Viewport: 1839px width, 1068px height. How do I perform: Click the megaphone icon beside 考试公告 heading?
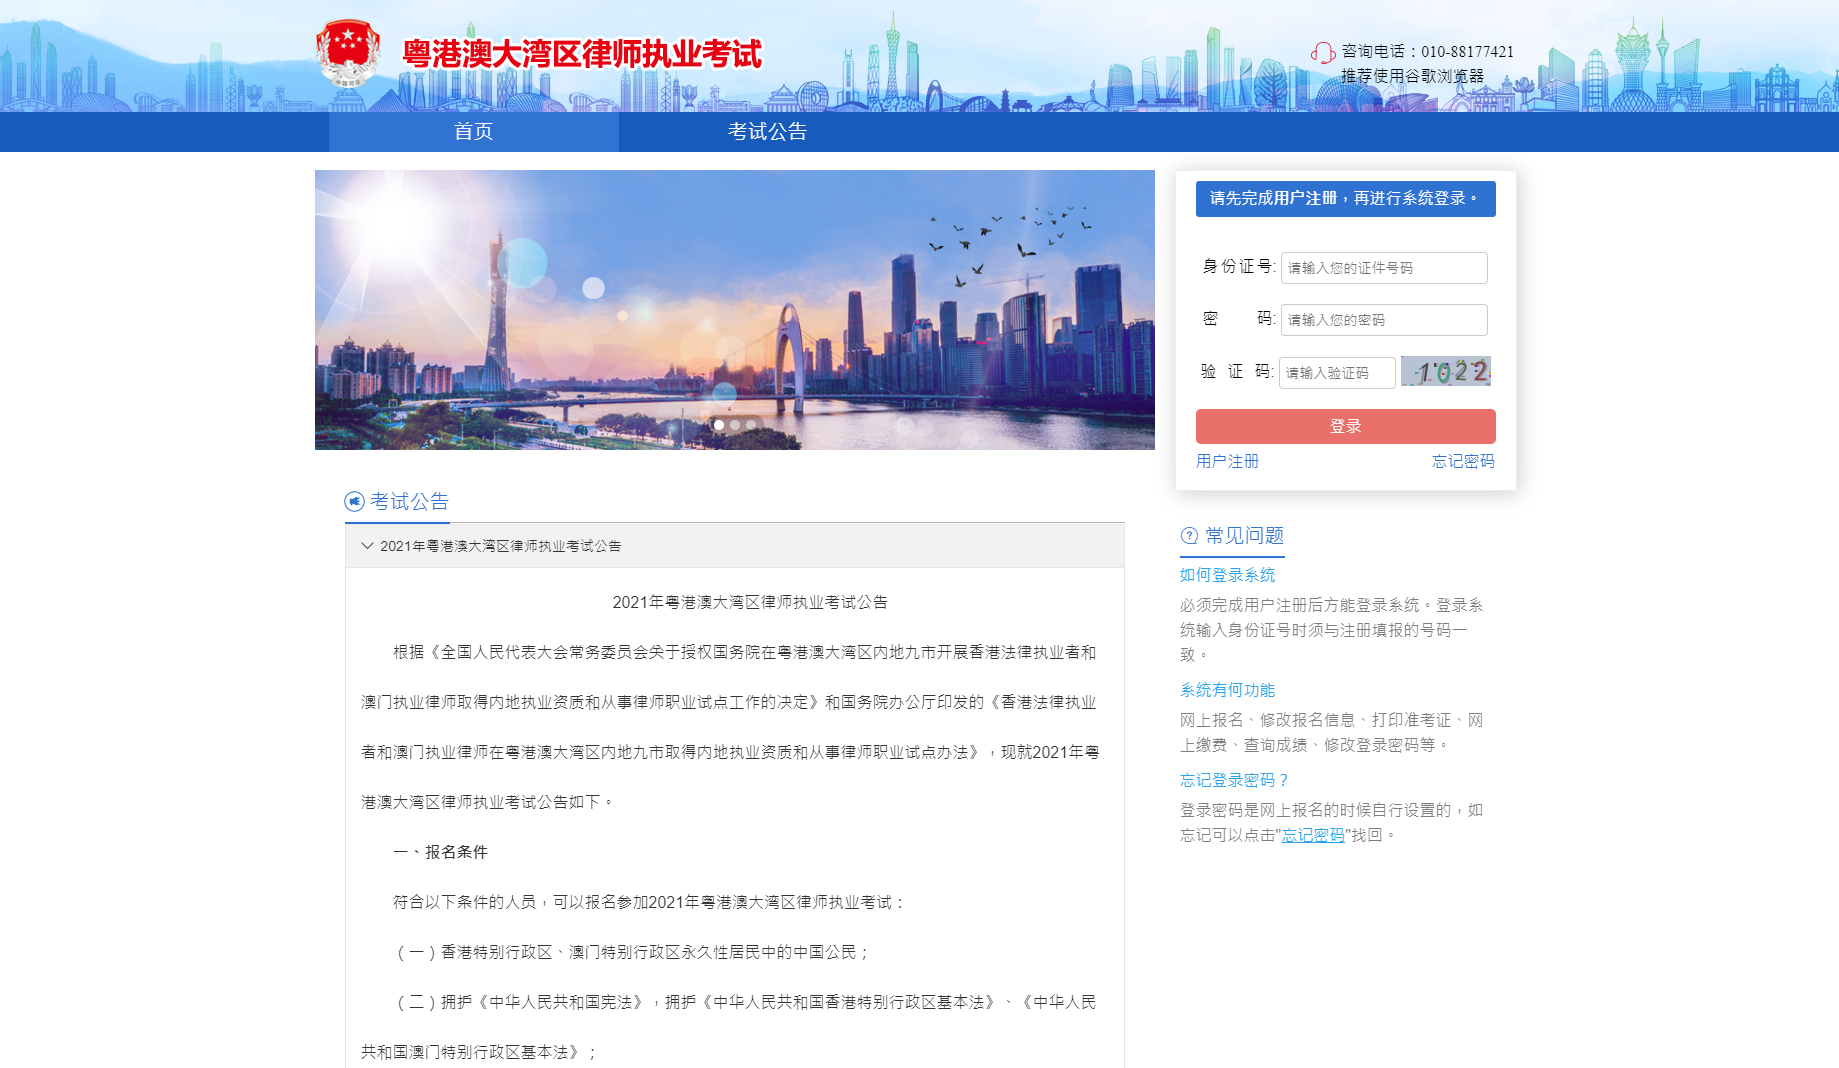(x=354, y=501)
